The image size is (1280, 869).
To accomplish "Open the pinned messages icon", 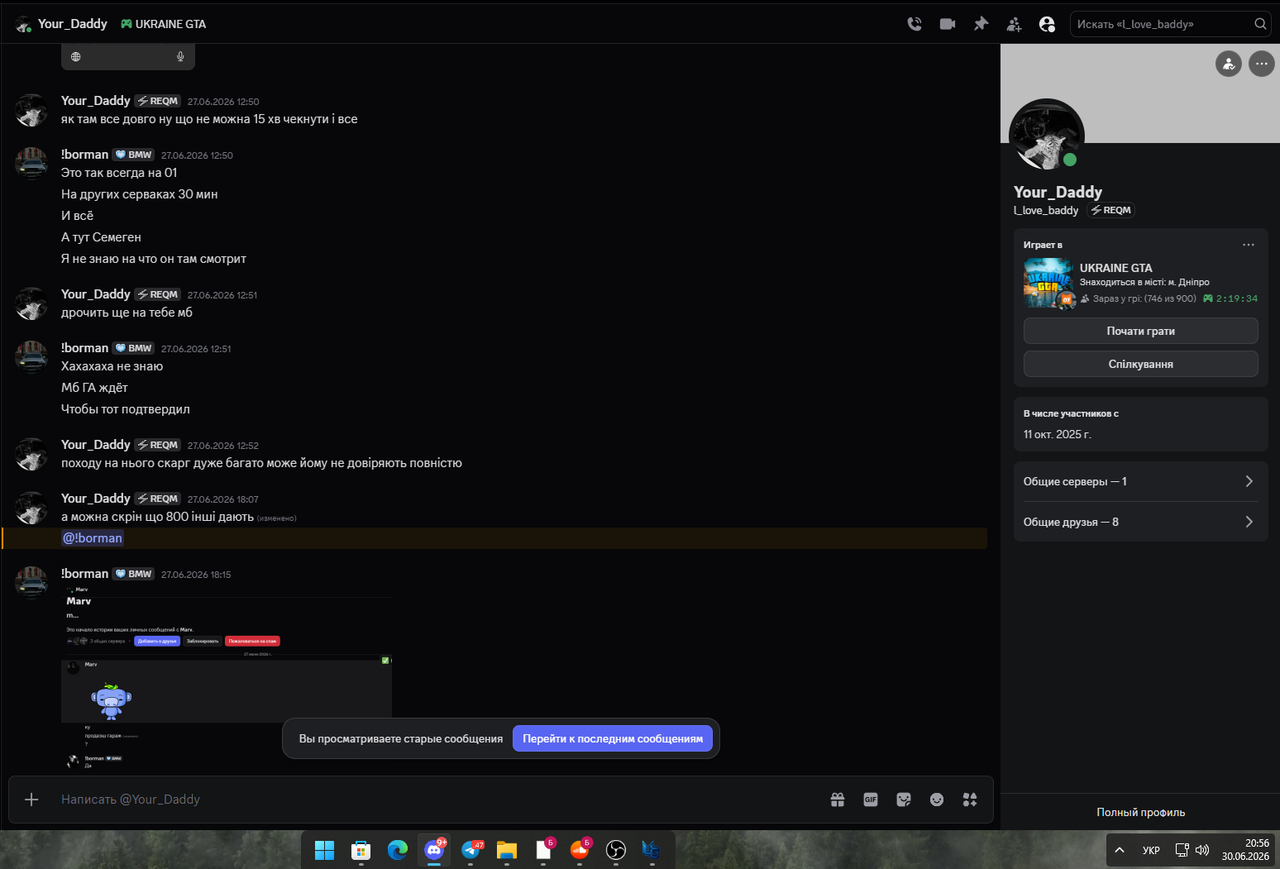I will pos(981,24).
